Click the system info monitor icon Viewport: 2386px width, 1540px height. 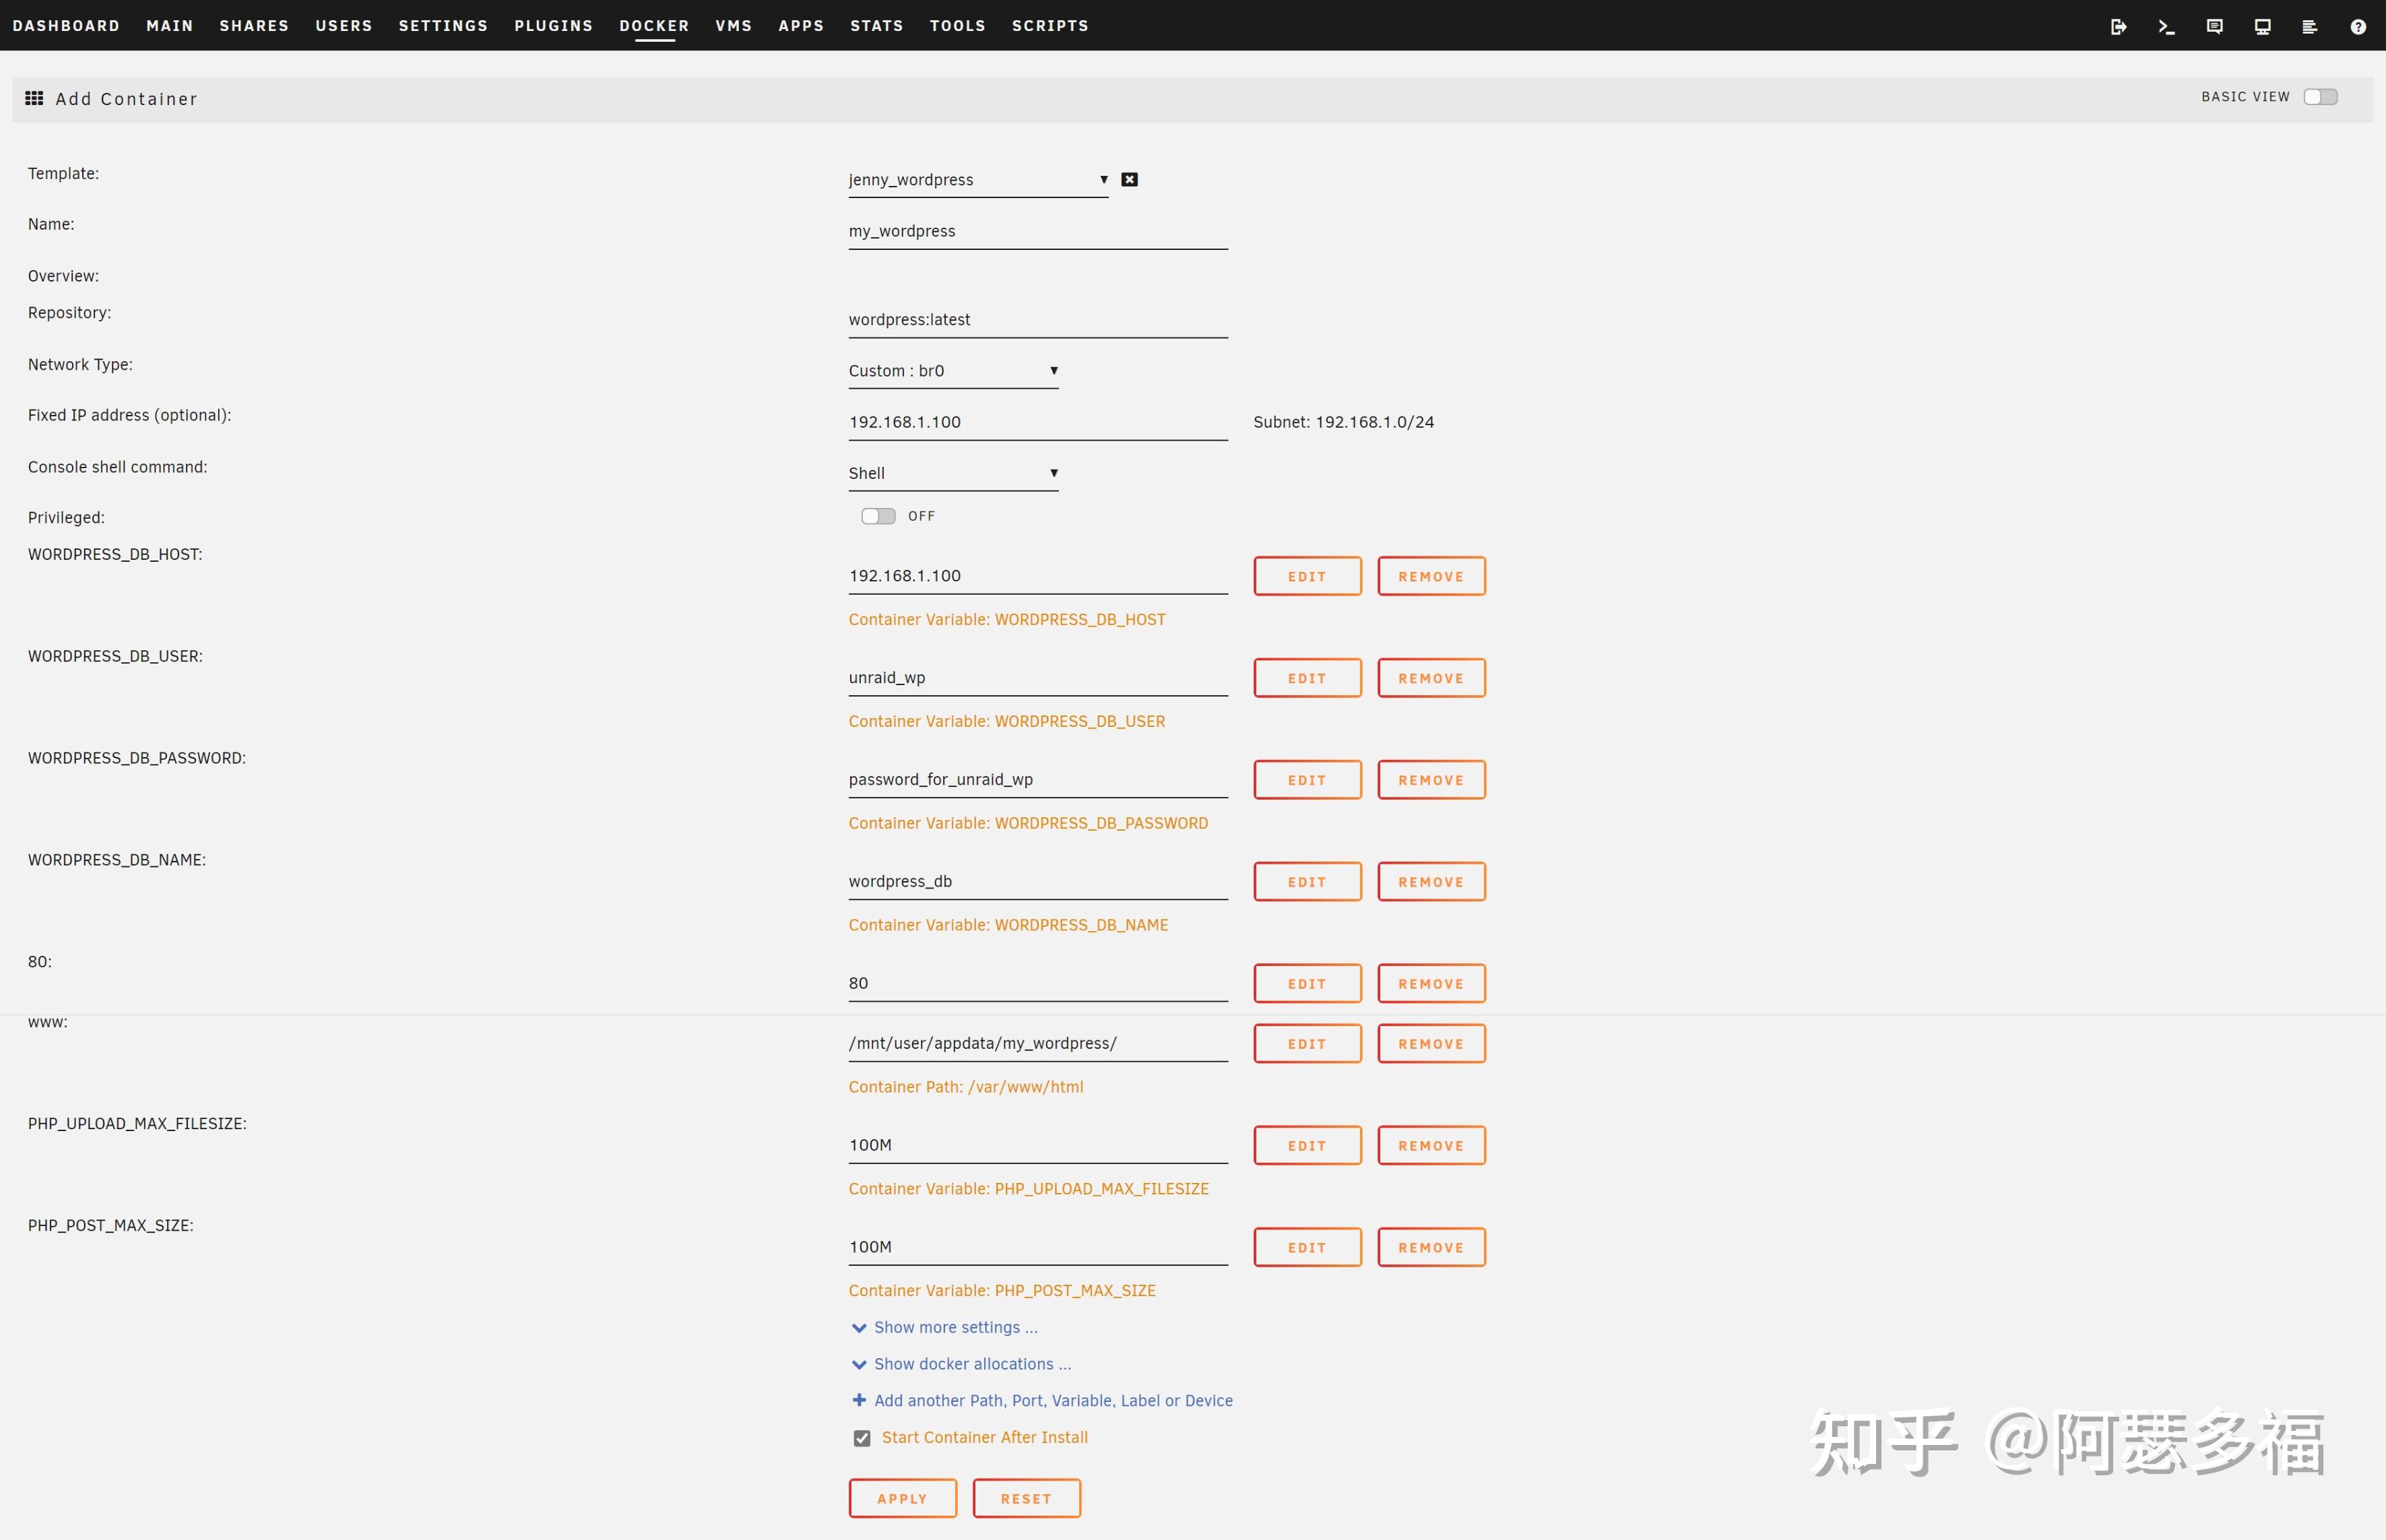click(2262, 26)
